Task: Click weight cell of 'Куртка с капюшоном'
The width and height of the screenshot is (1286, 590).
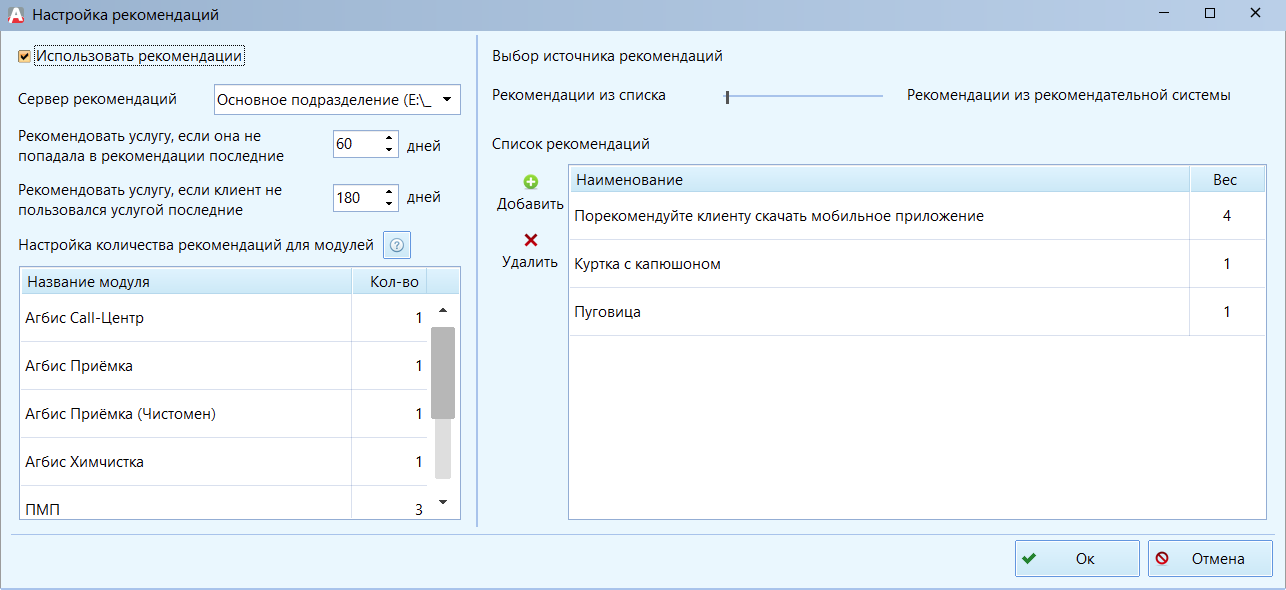Action: [1227, 264]
